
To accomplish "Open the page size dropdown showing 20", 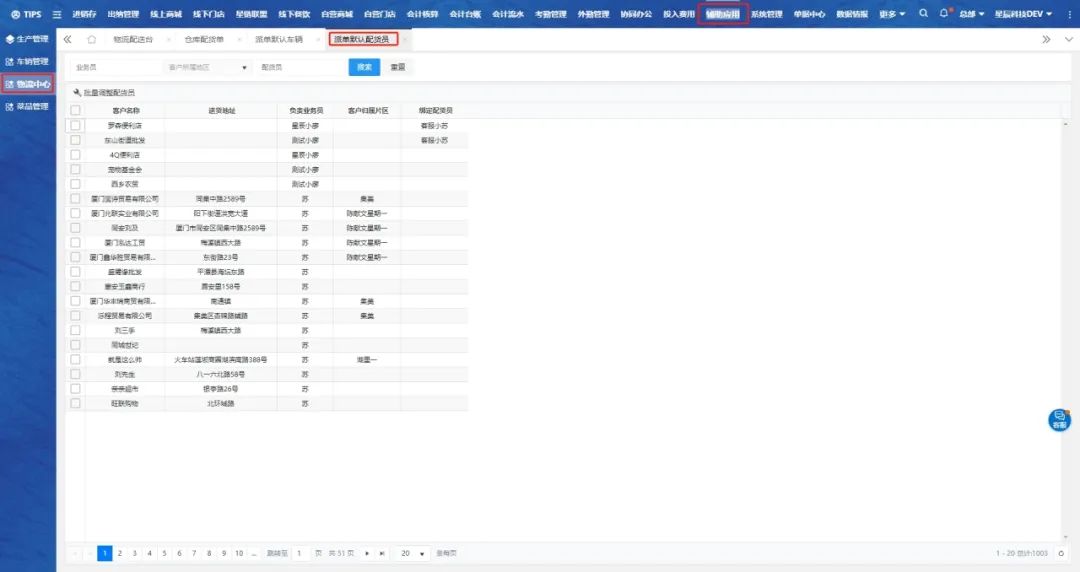I will (412, 553).
